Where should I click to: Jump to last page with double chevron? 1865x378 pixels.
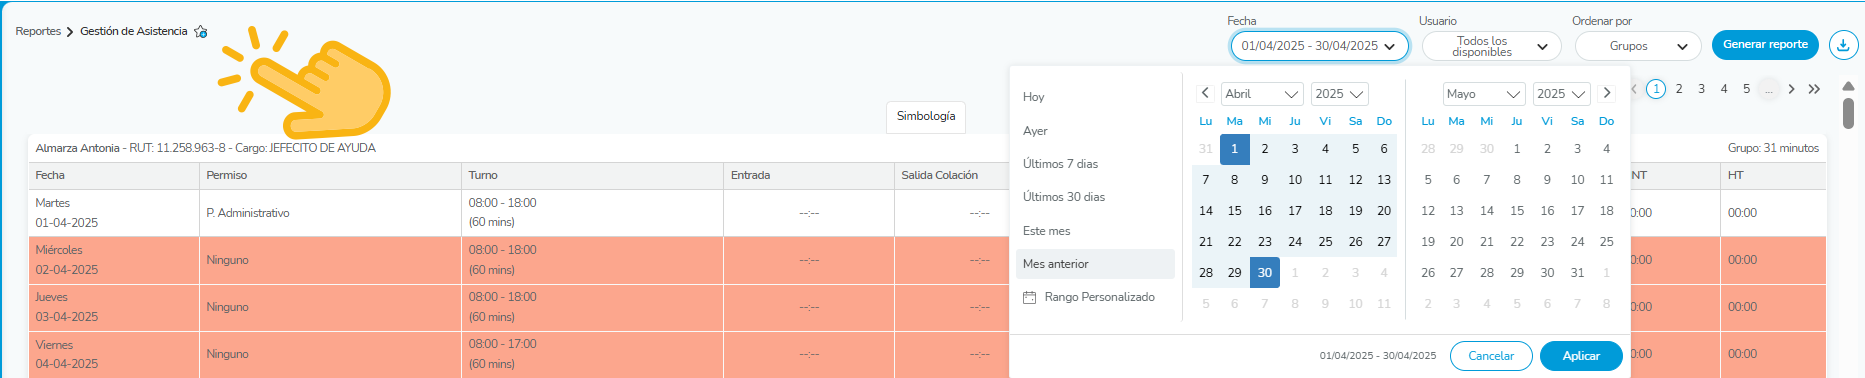1814,89
